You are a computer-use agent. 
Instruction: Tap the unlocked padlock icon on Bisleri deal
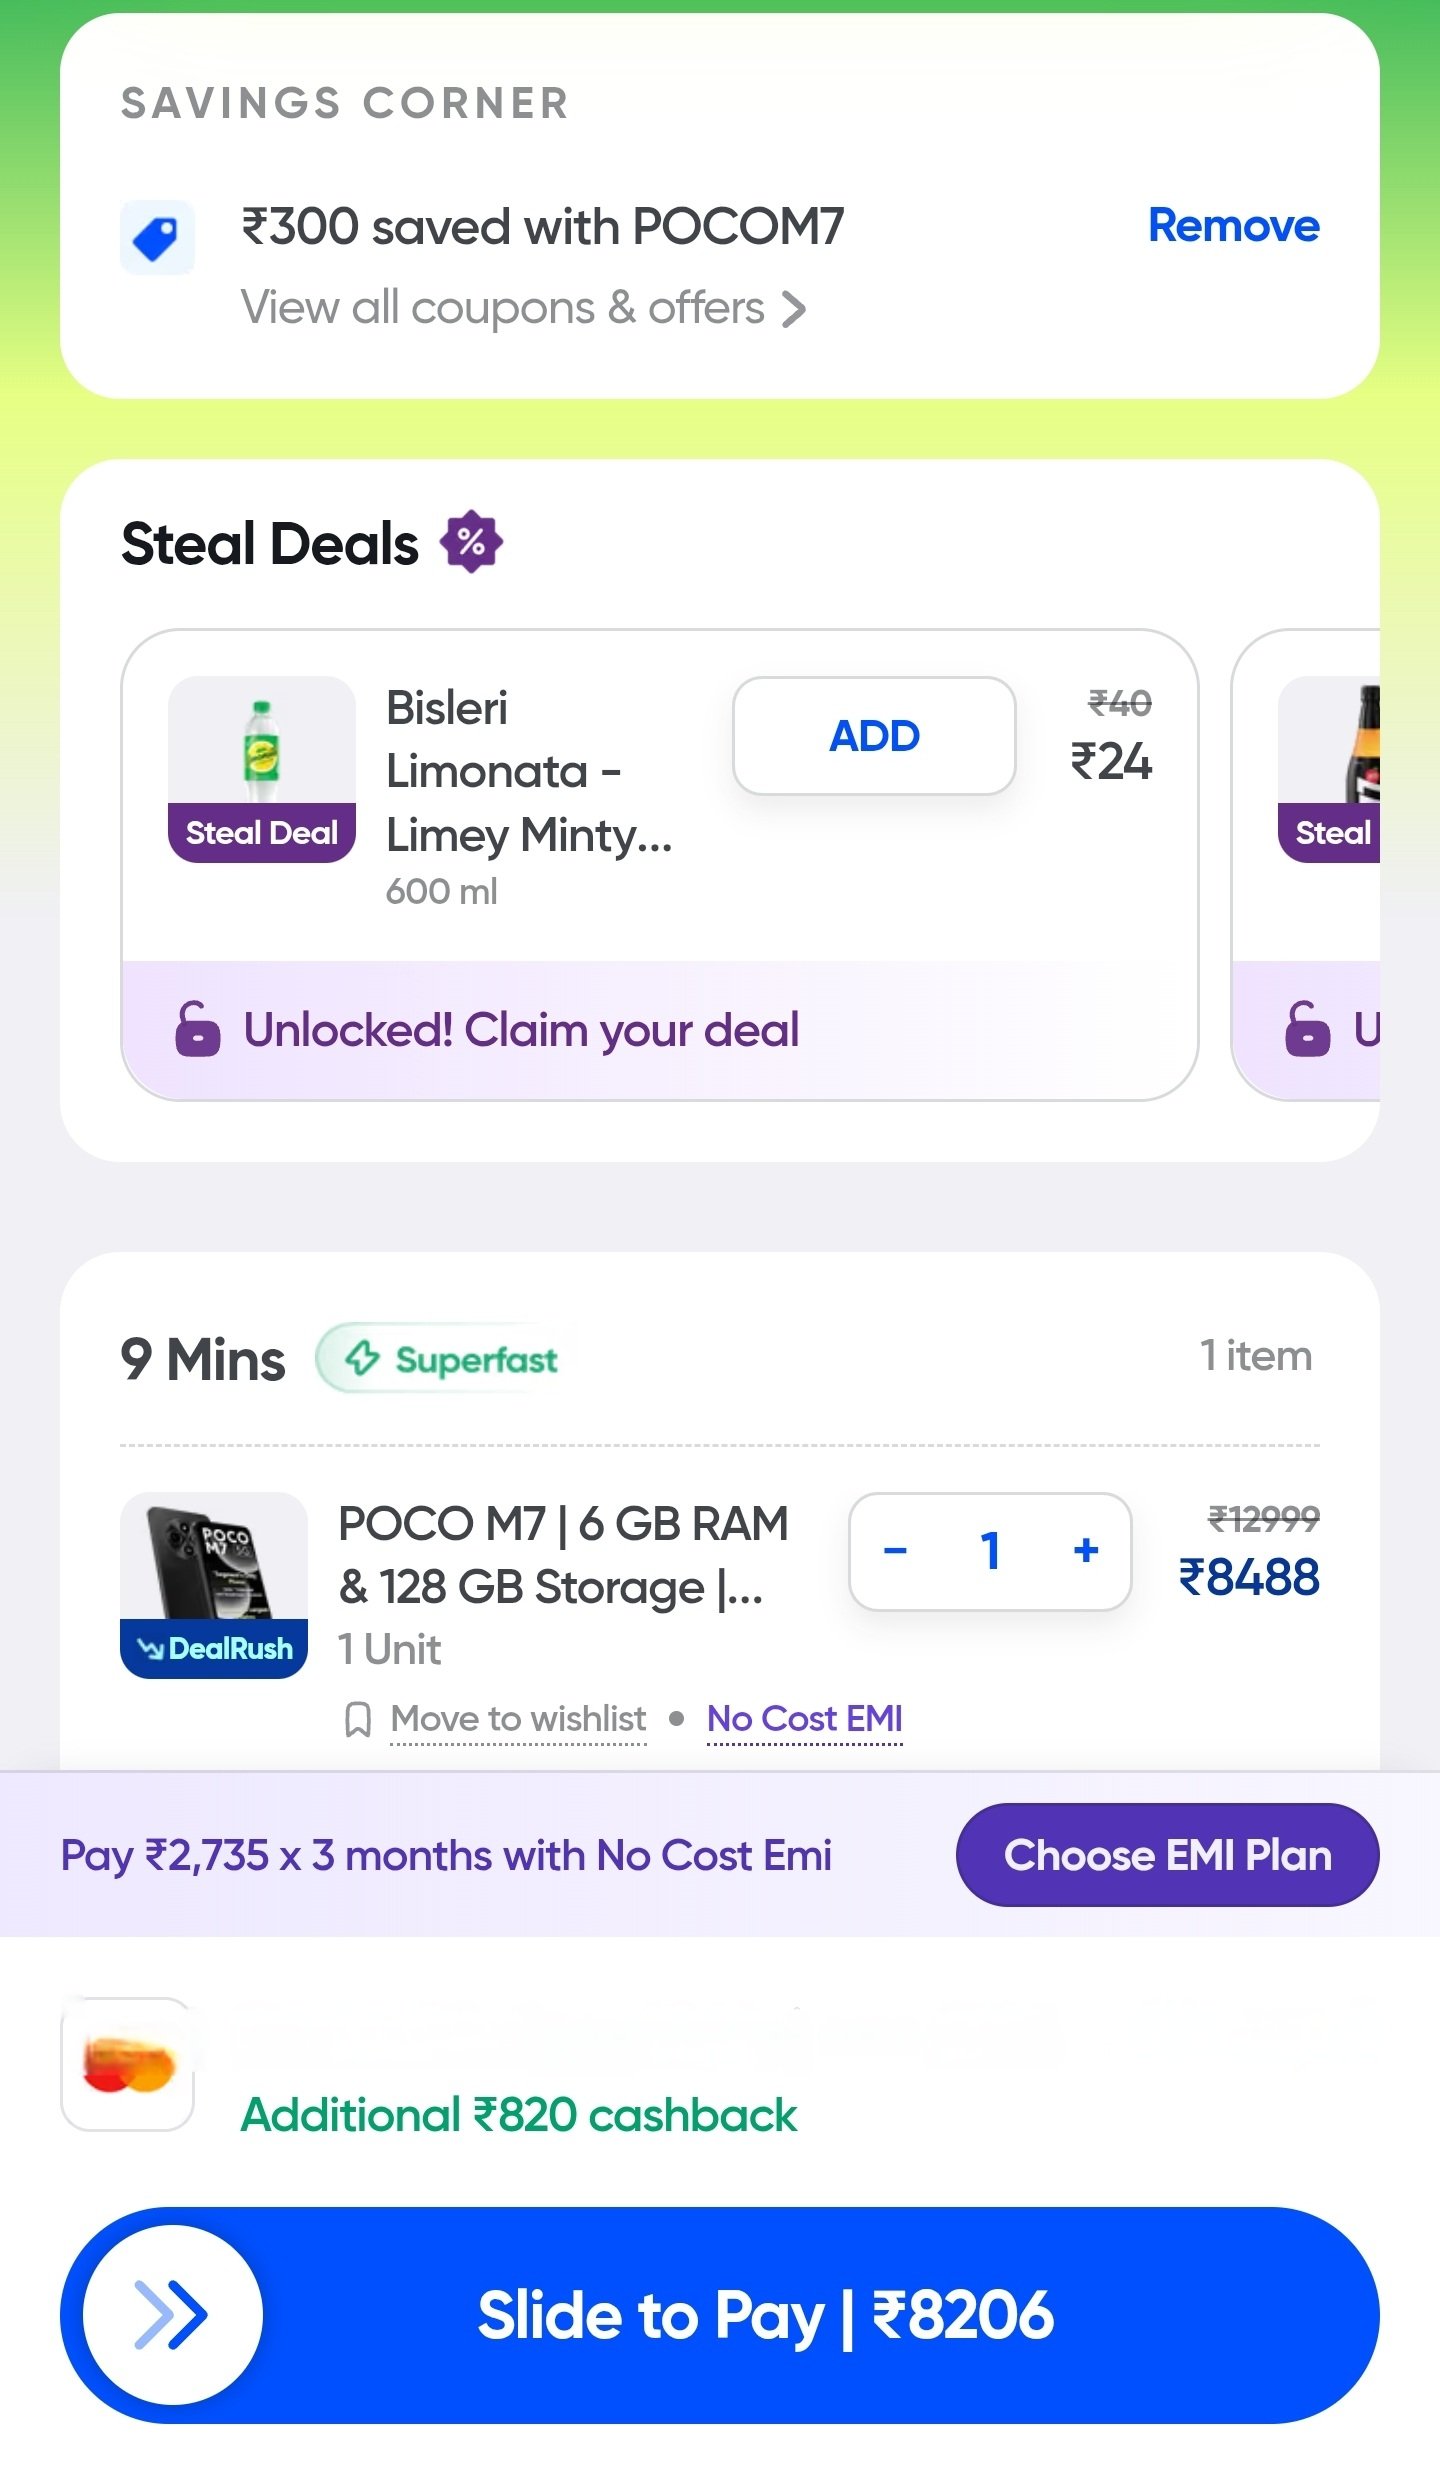click(x=197, y=1029)
